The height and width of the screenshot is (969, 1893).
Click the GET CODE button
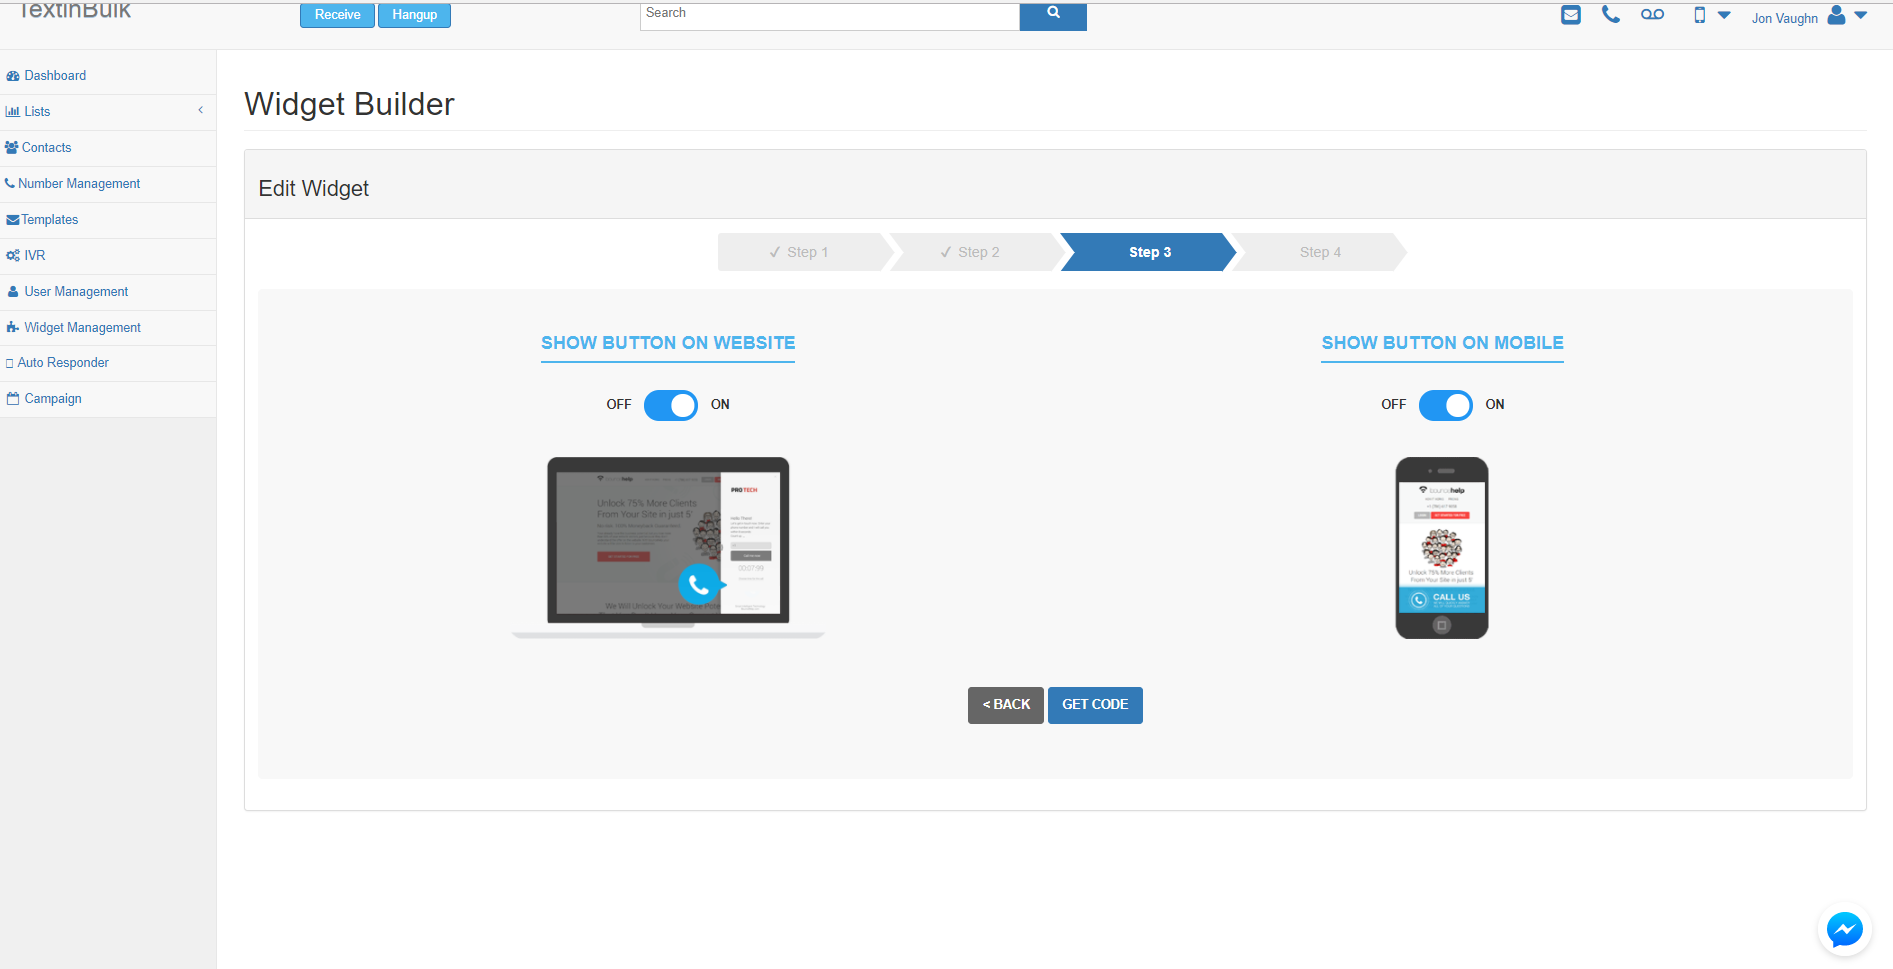point(1095,705)
